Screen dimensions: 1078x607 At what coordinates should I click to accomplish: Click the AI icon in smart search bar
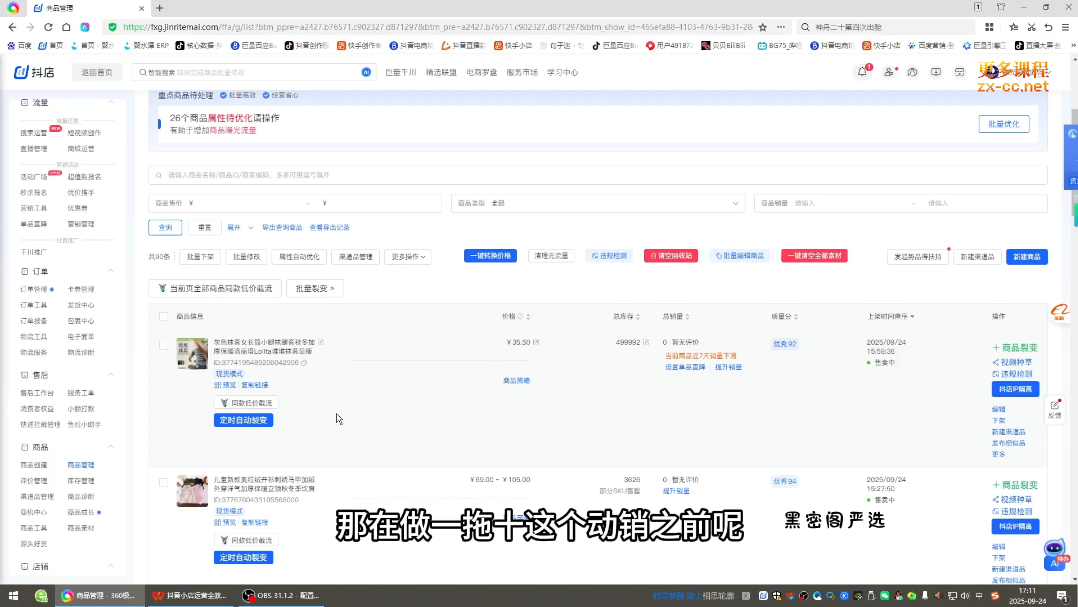pos(366,72)
